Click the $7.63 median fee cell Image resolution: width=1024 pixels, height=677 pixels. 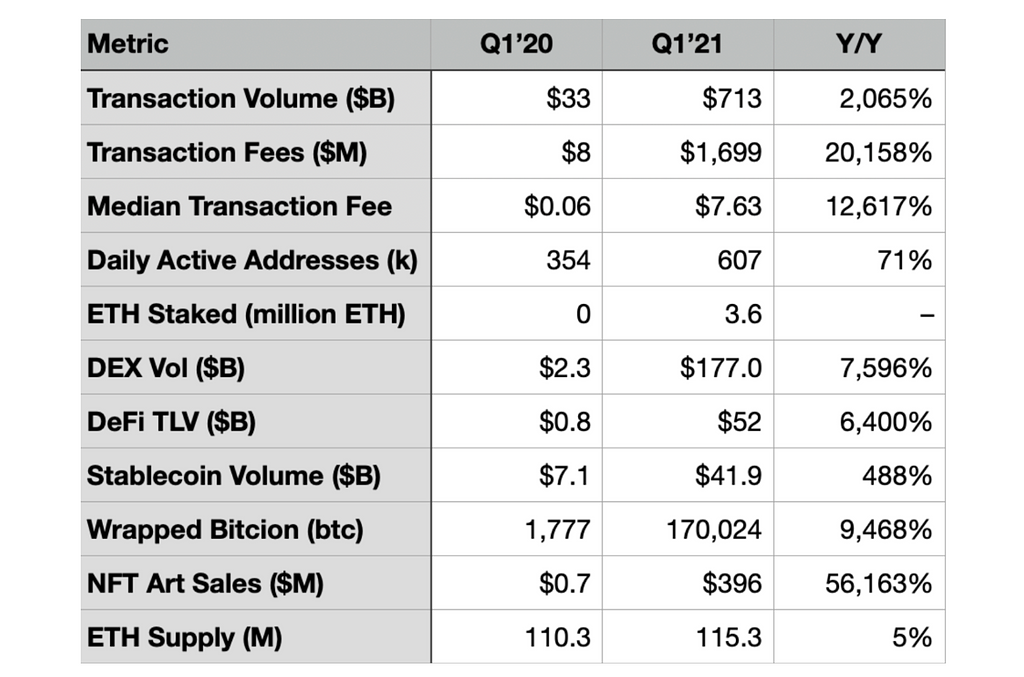point(729,206)
